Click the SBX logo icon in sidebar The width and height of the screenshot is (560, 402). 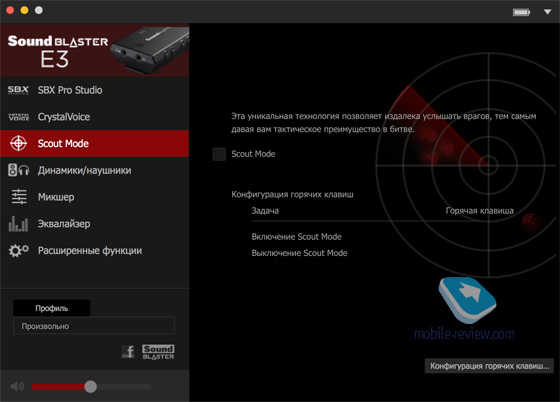tap(18, 90)
